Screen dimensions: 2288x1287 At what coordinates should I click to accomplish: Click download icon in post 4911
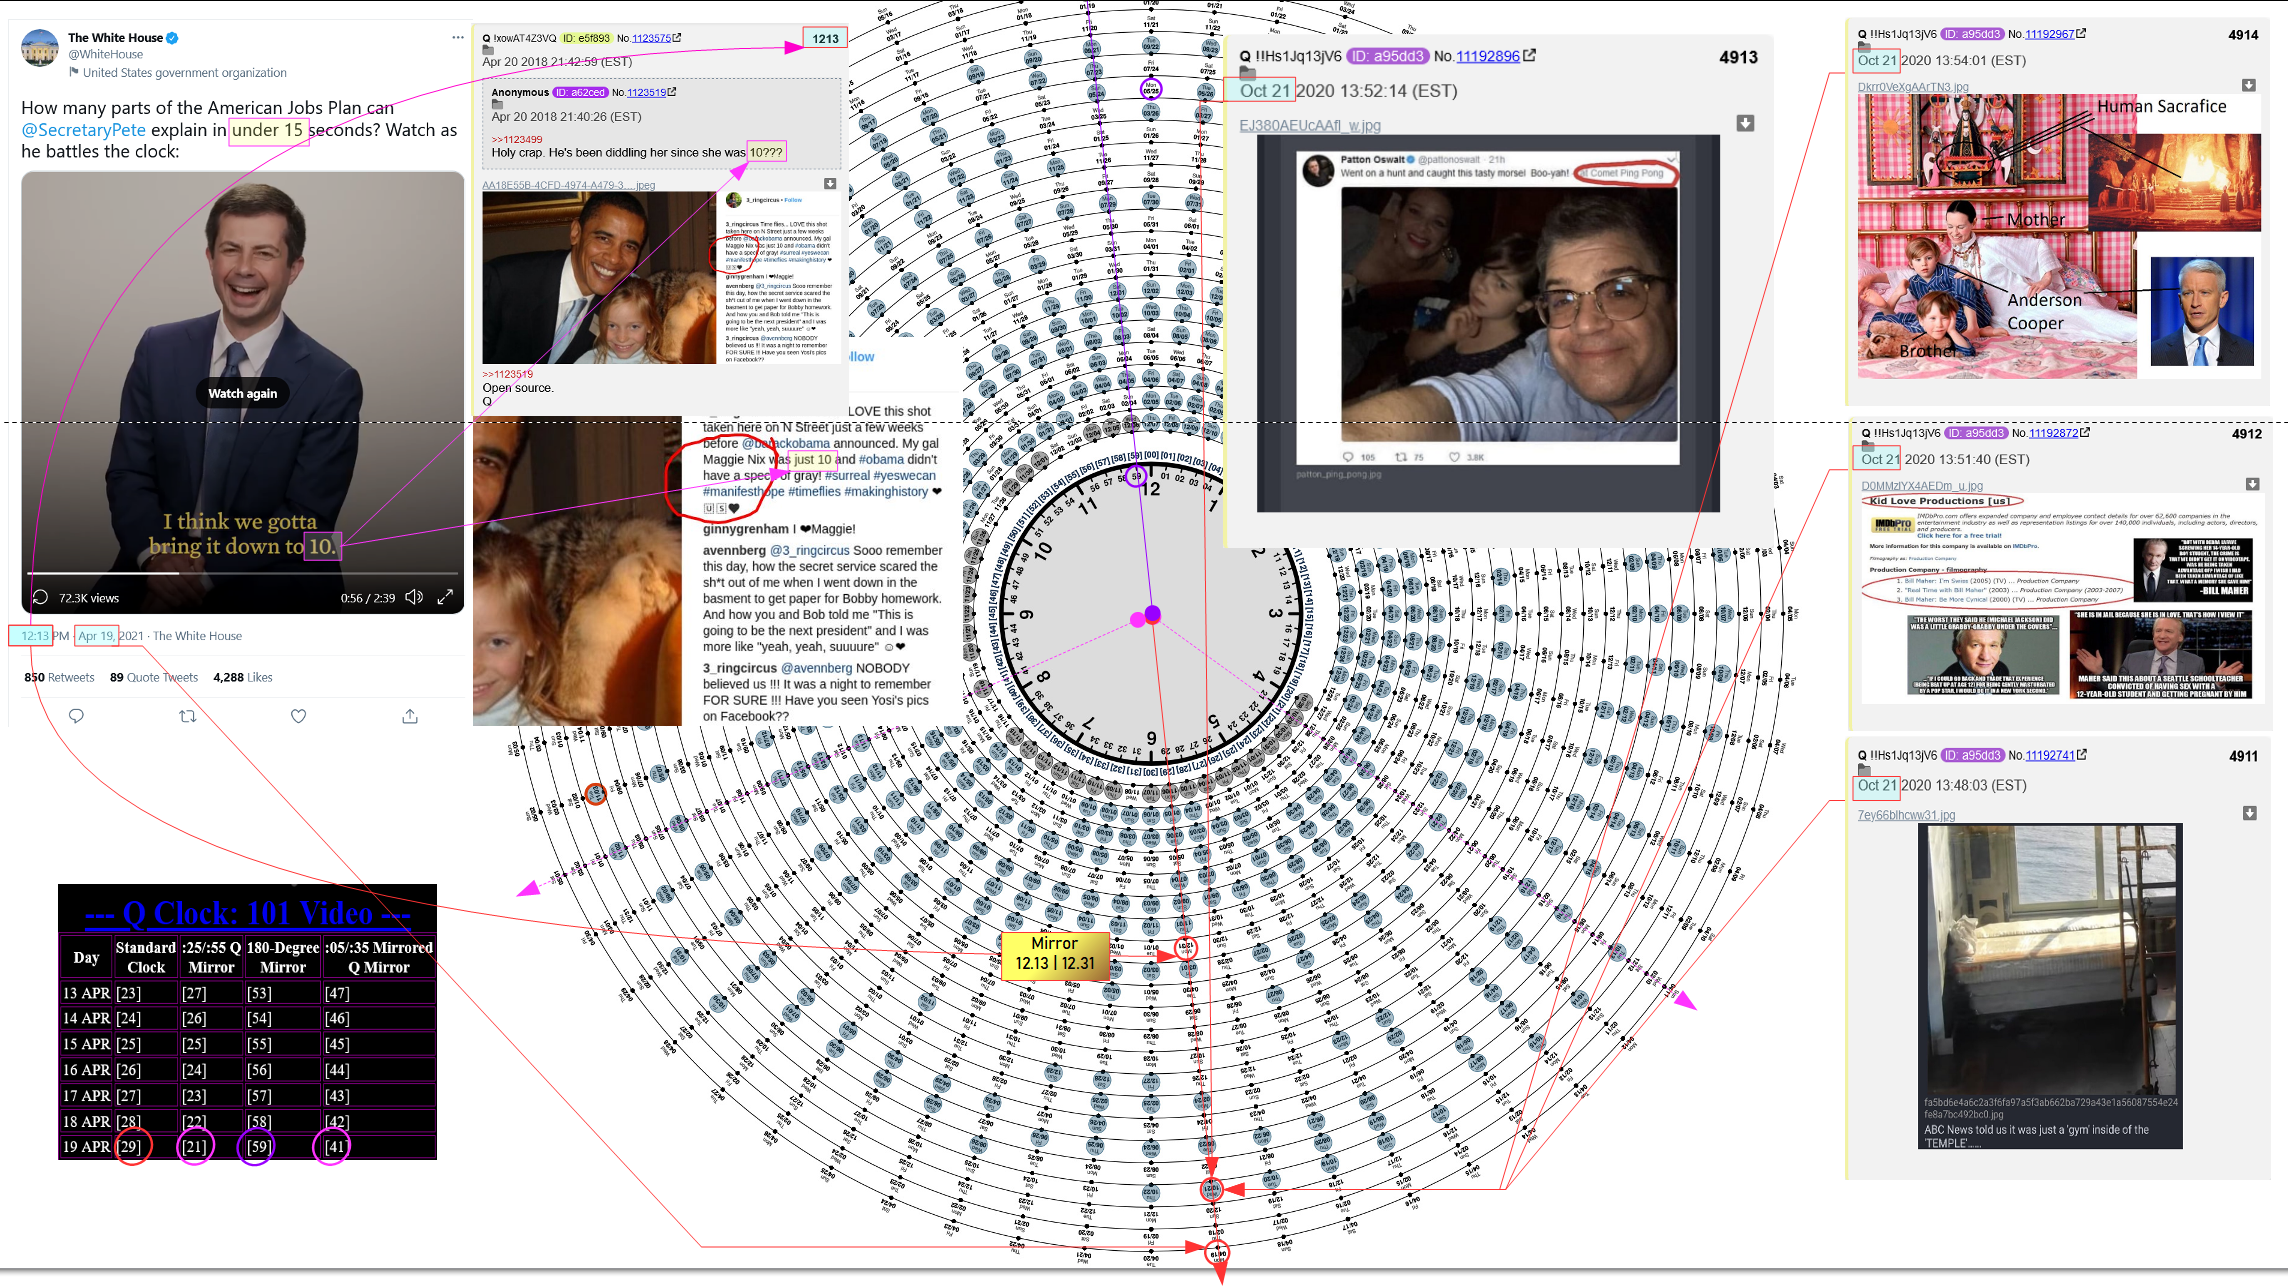[x=2249, y=813]
